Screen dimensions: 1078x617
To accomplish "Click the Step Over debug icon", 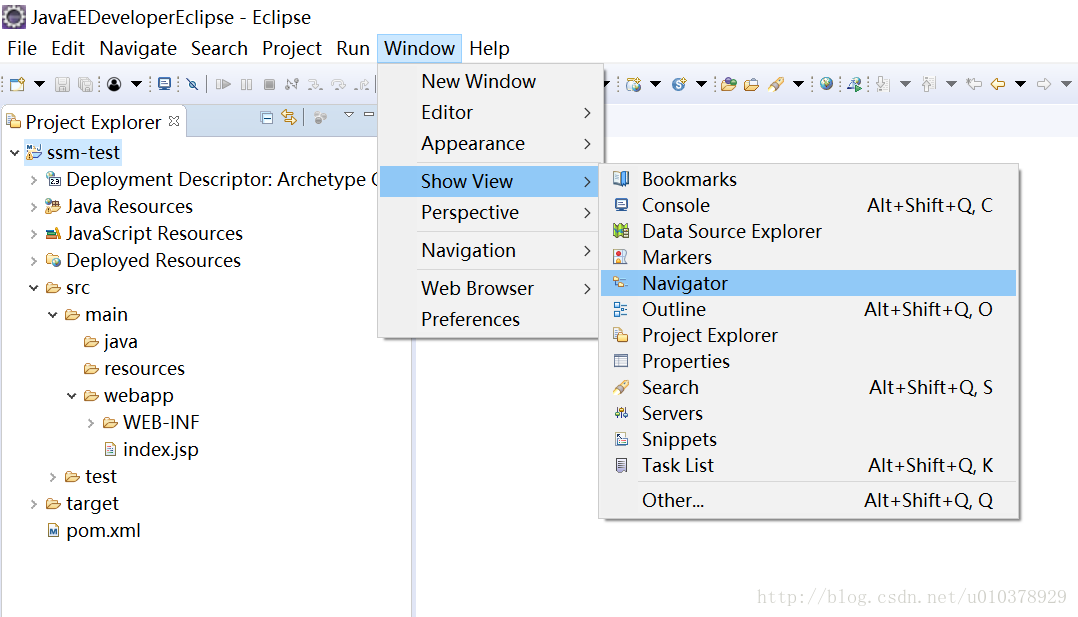I will pos(338,85).
